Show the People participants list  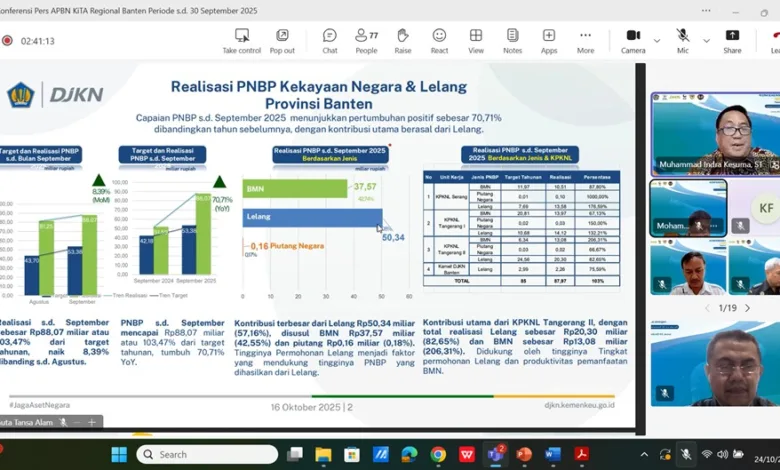pos(366,39)
